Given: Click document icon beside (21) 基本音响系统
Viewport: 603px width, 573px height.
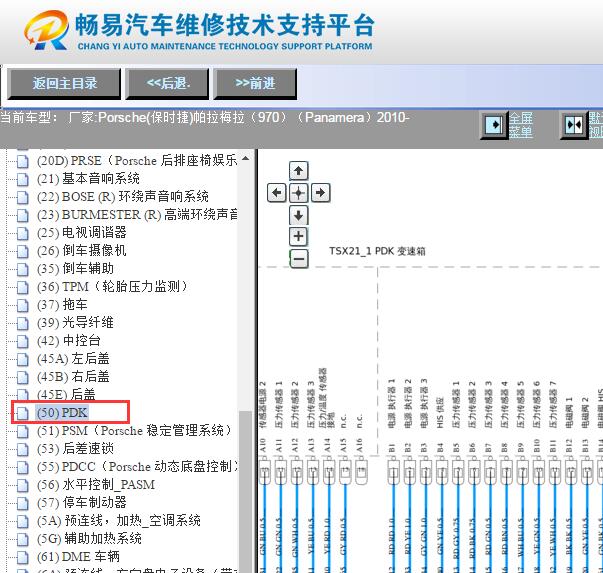Looking at the screenshot, I should point(23,179).
